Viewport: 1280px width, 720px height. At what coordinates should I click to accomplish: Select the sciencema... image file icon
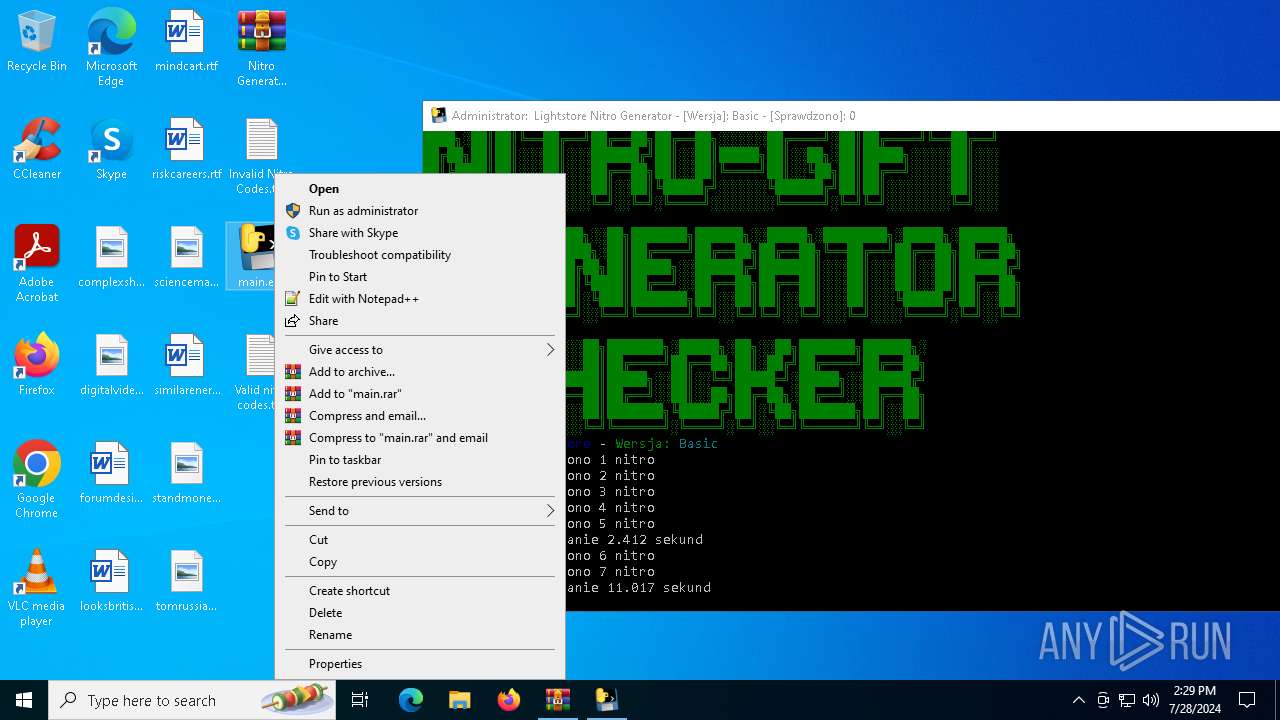[186, 258]
